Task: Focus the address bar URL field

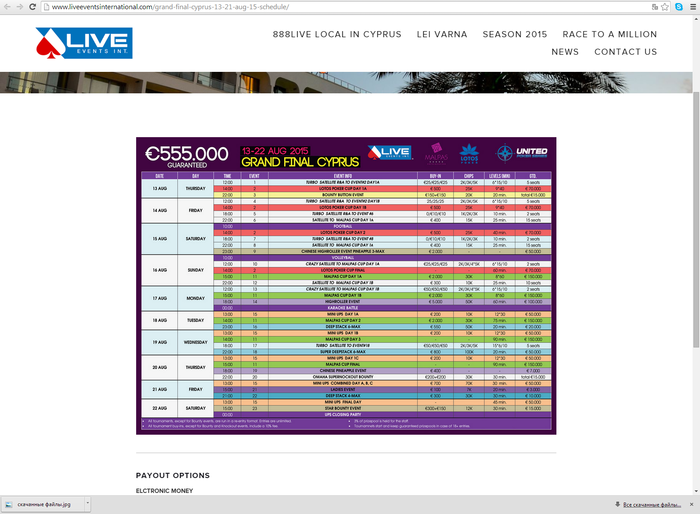Action: (348, 7)
